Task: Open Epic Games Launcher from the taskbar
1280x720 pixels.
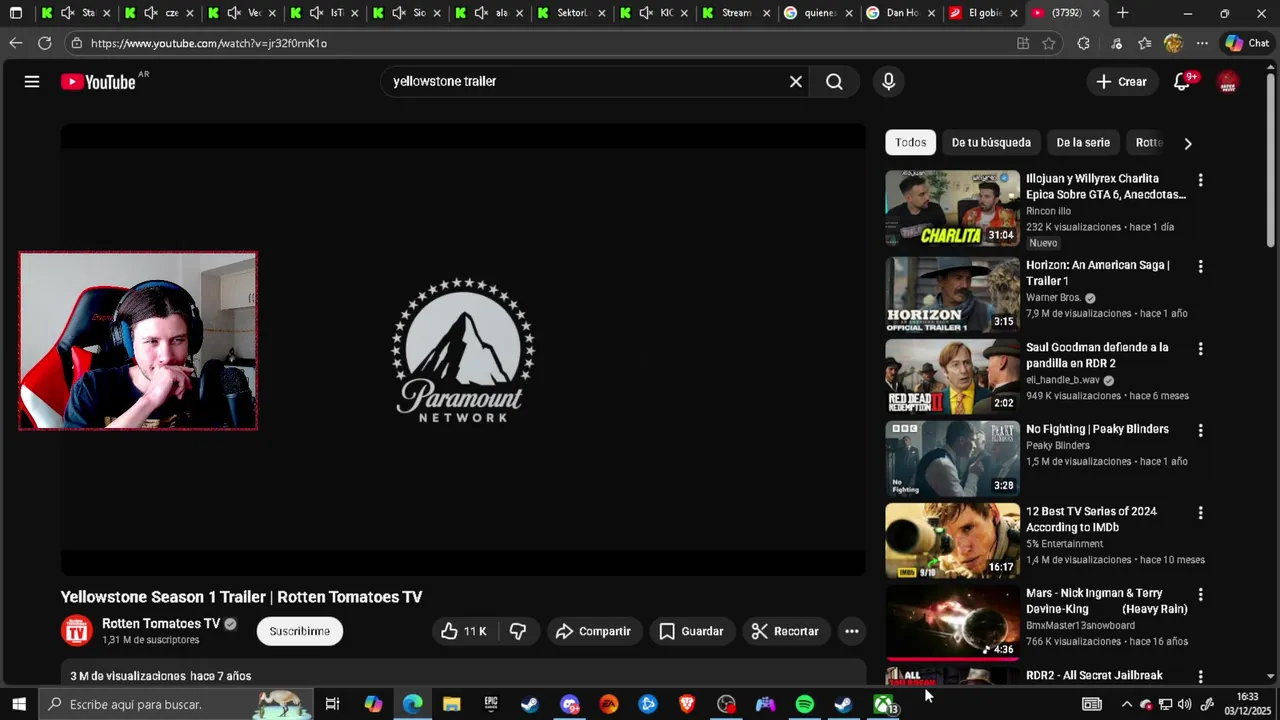Action: pyautogui.click(x=491, y=704)
